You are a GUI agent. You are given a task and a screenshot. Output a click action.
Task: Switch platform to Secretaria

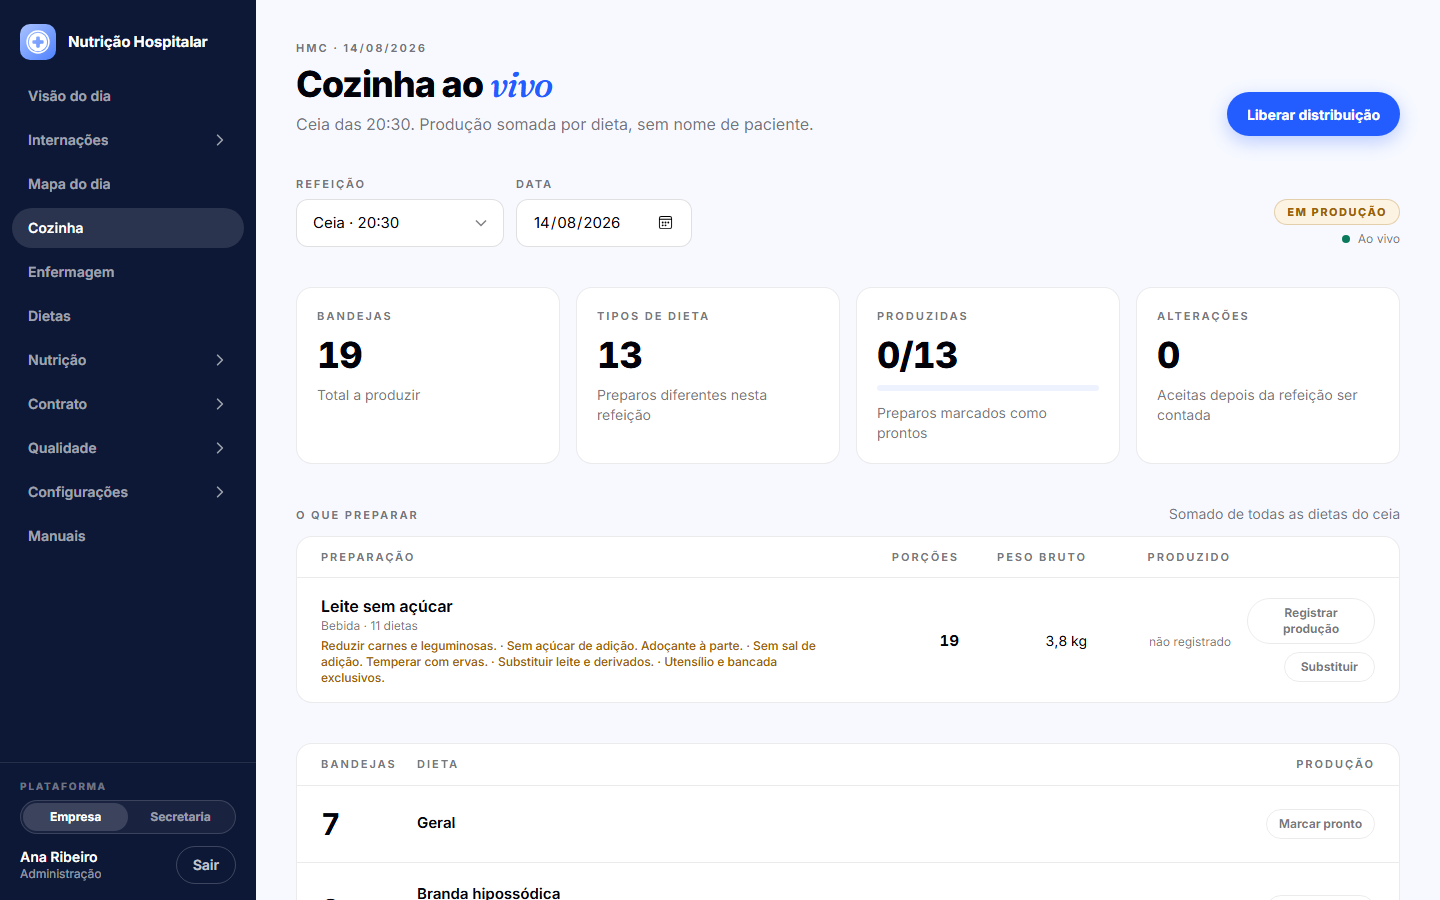180,817
